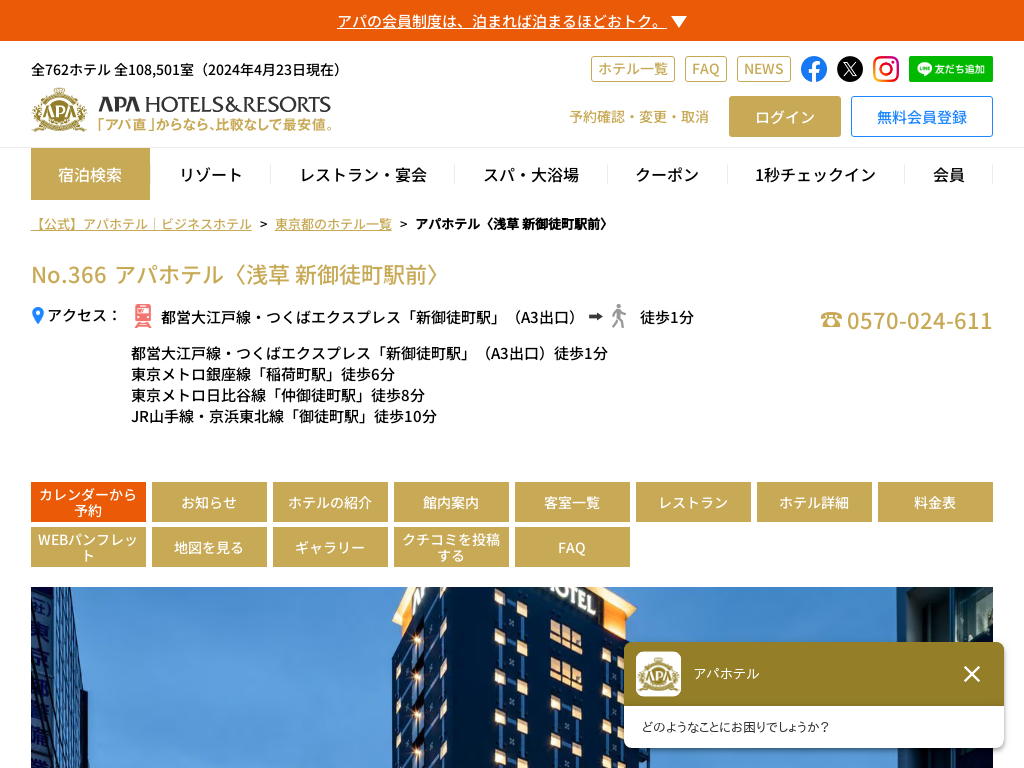The width and height of the screenshot is (1024, 768).
Task: Open the 1秒チェックイン menu item
Action: click(x=816, y=174)
